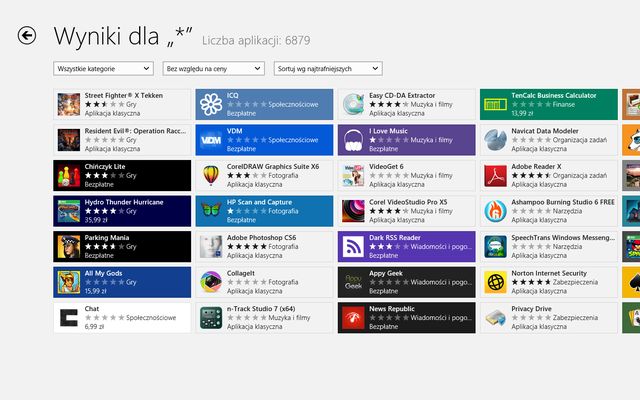Viewport: 640px width, 400px height.
Task: Click TenCalc Business Calculator title
Action: [554, 96]
